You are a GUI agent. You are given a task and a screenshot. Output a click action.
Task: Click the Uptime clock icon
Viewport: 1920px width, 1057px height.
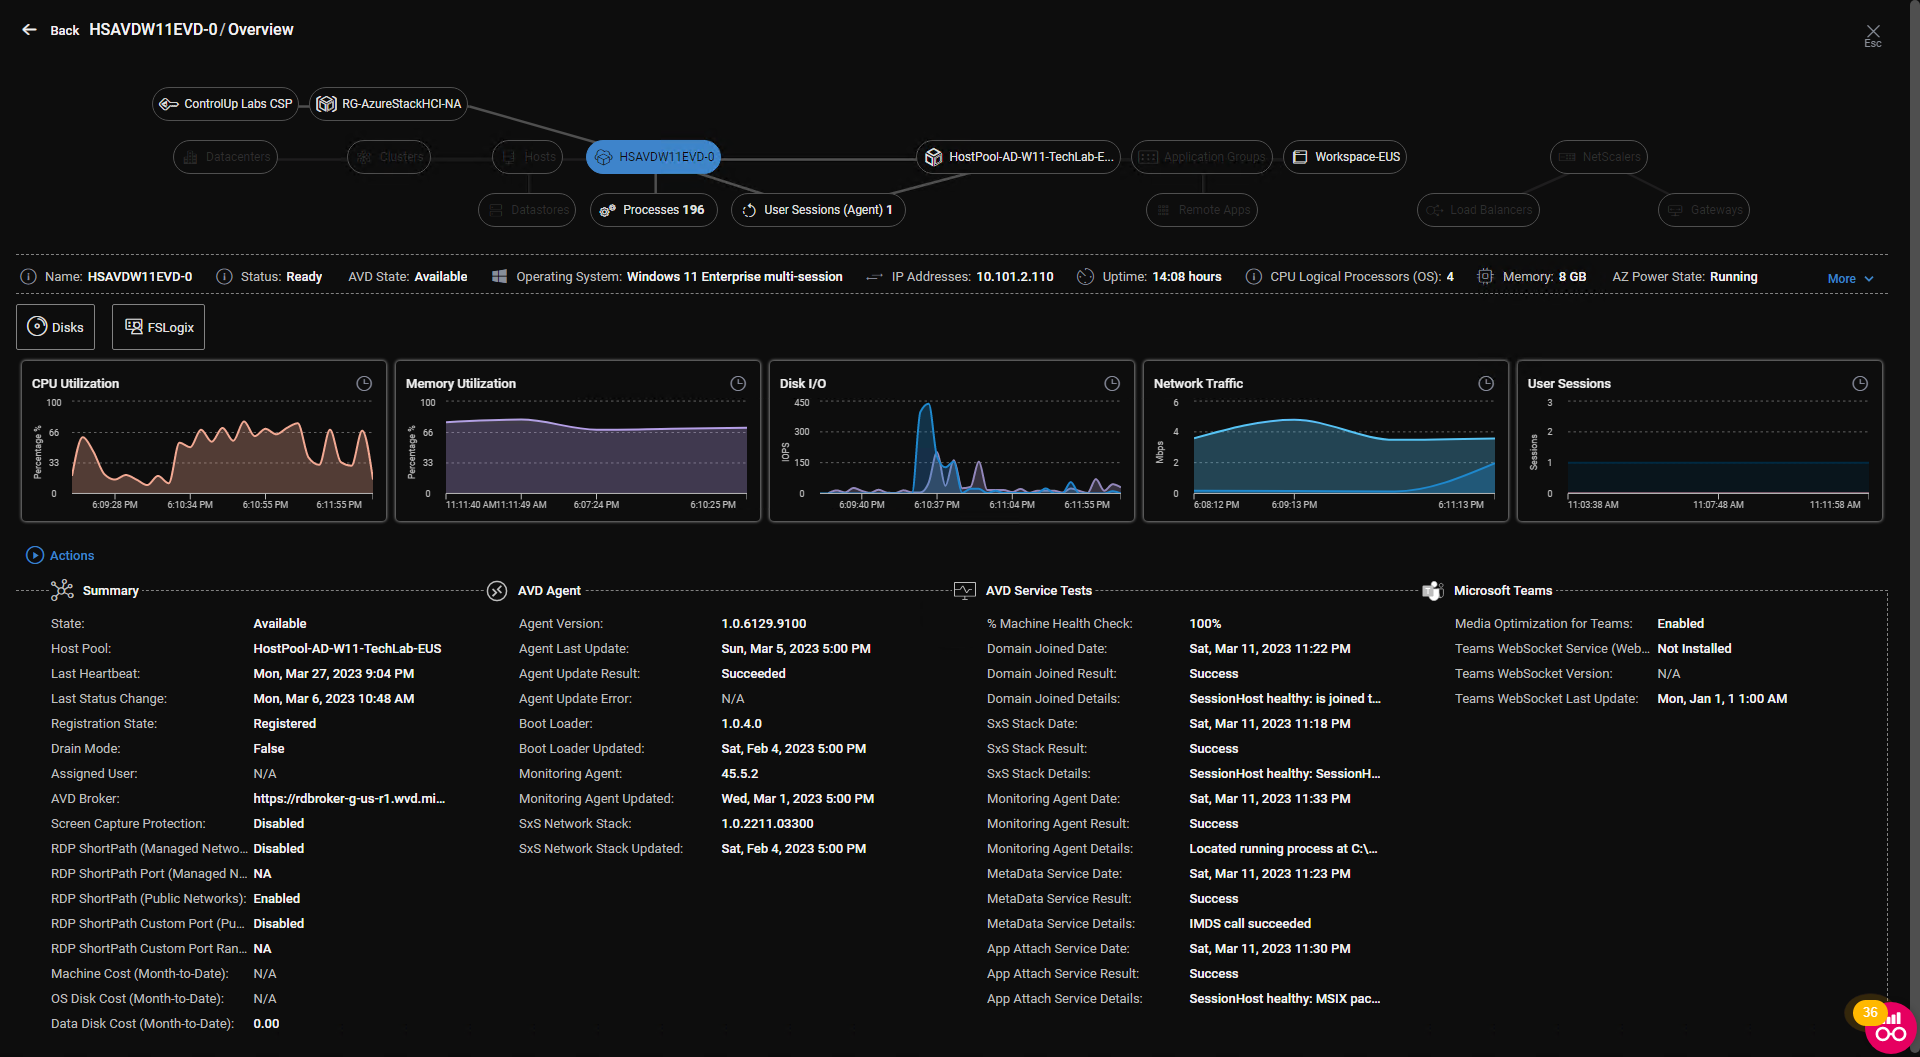coord(1085,277)
